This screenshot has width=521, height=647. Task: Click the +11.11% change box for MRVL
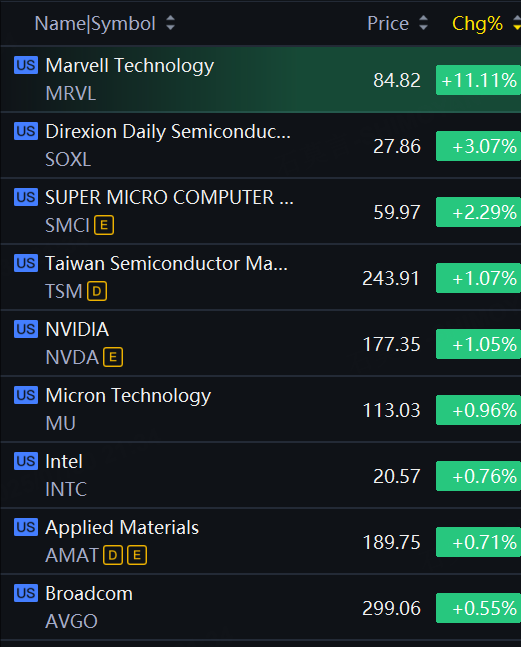click(479, 80)
